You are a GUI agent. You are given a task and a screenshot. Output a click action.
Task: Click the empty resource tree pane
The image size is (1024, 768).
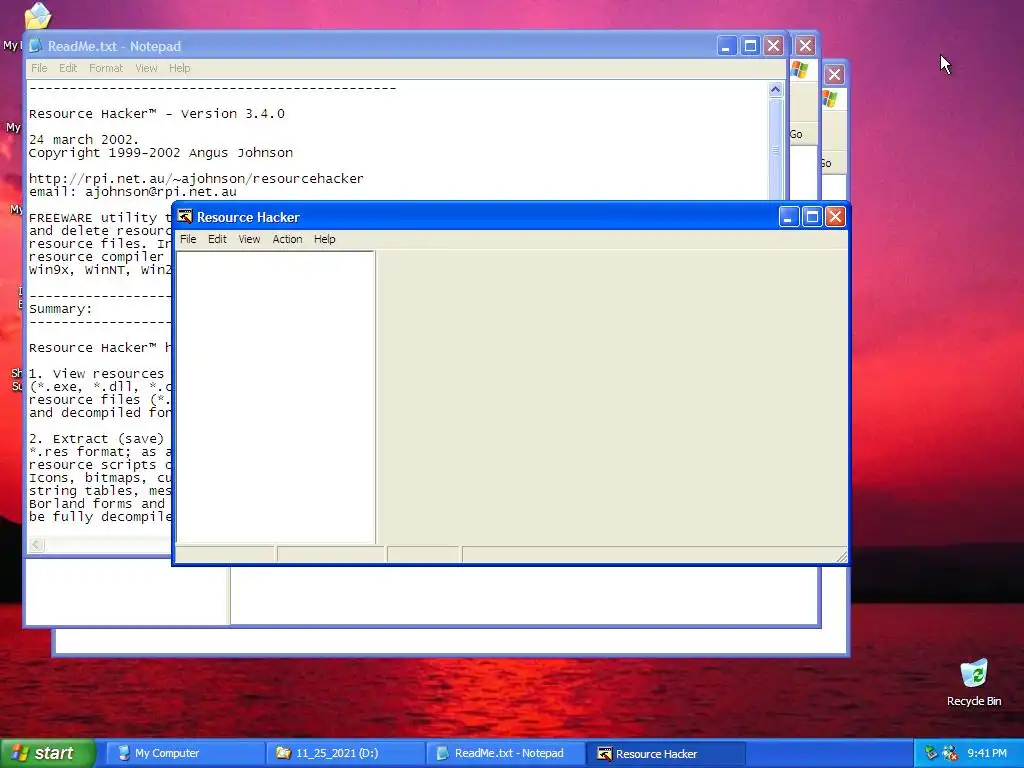tap(276, 396)
